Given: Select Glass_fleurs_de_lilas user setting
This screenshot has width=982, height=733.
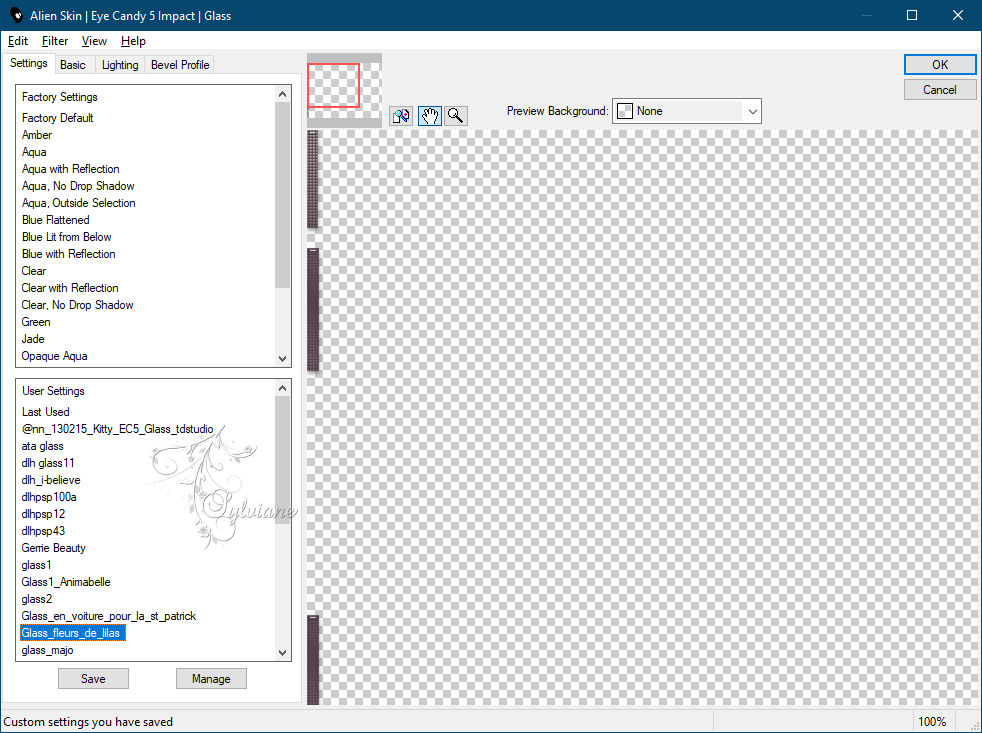Looking at the screenshot, I should click(x=73, y=633).
